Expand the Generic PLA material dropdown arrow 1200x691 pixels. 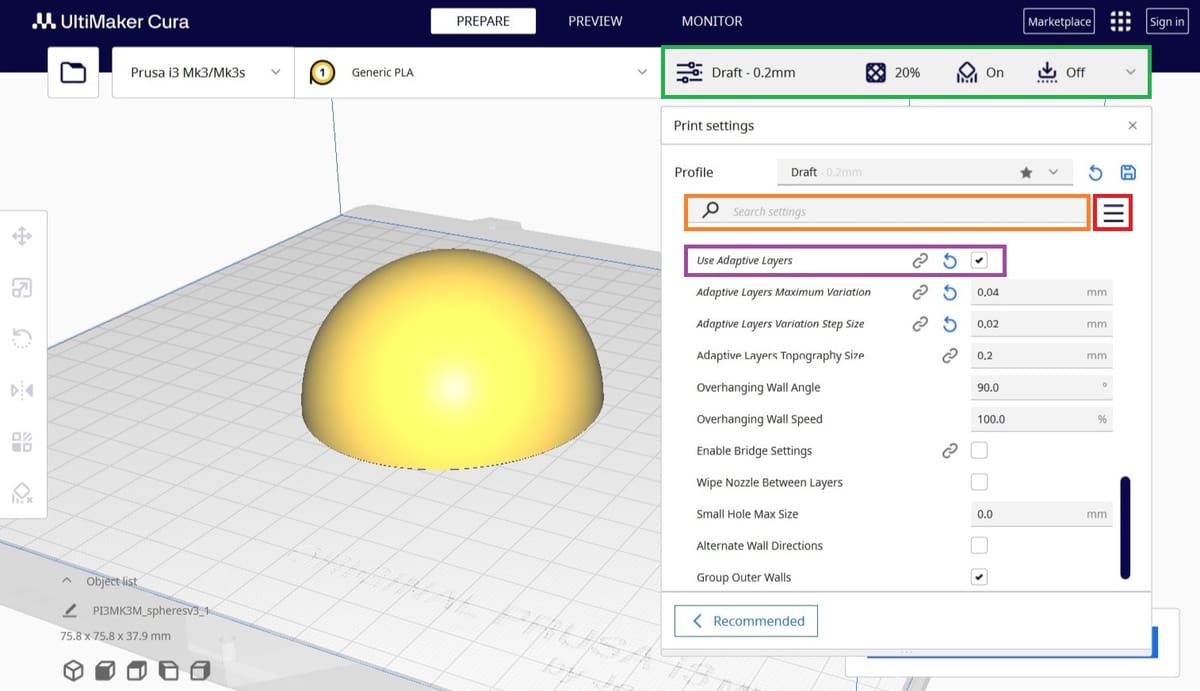pos(643,72)
